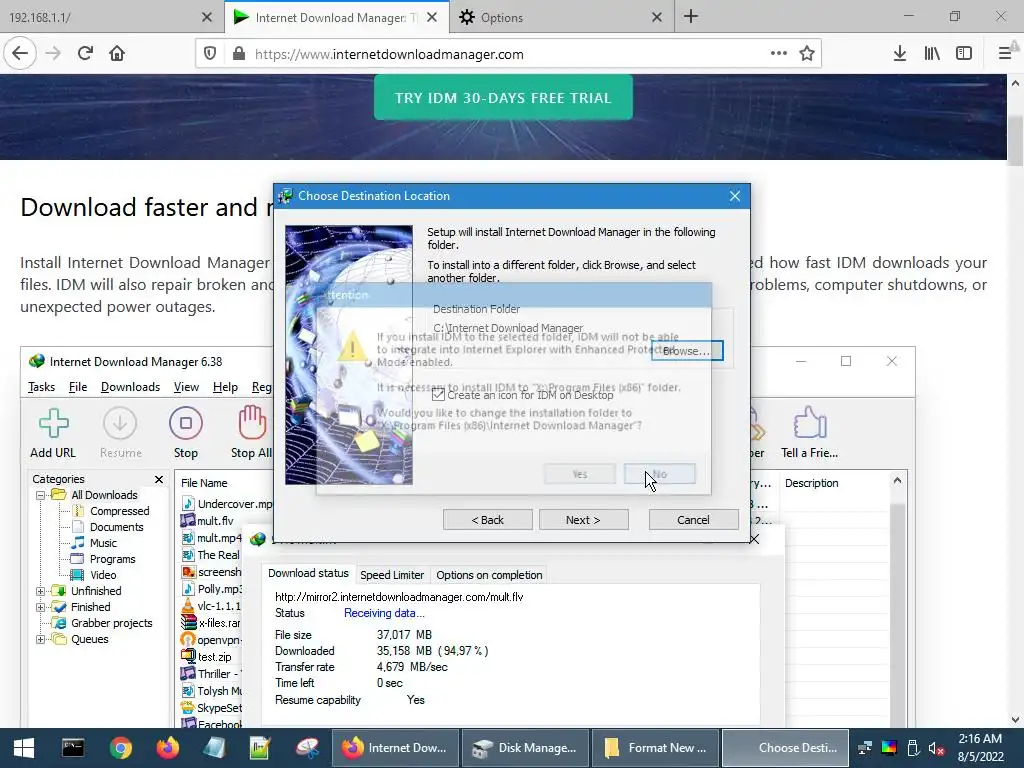Open the View menu in IDM
The width and height of the screenshot is (1024, 768).
click(186, 387)
